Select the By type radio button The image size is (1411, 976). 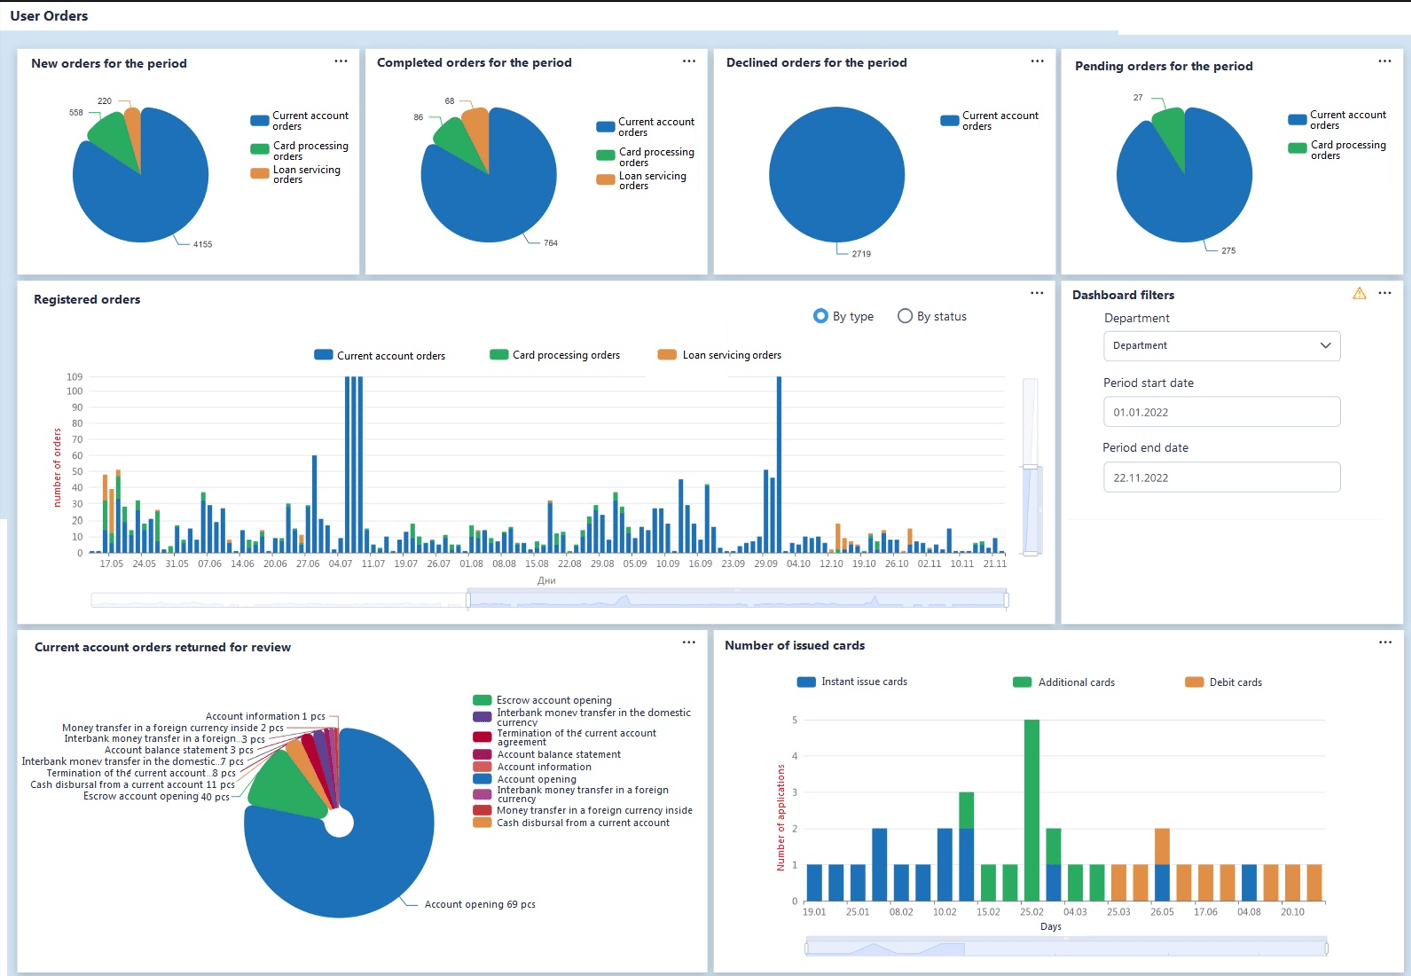[821, 316]
